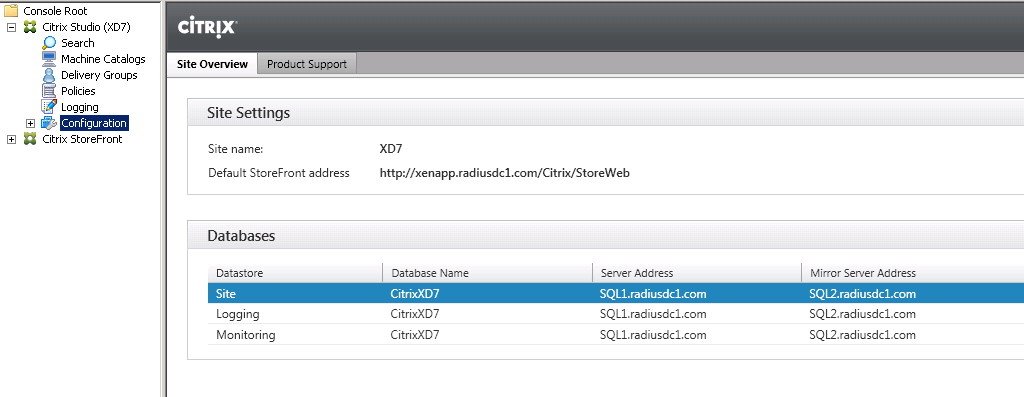Click SQL2.radiusdc1.com in the Logging row
The image size is (1024, 397).
coord(862,314)
